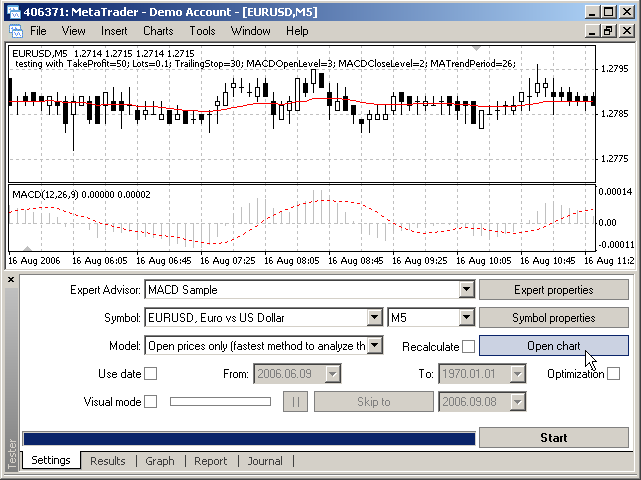The width and height of the screenshot is (641, 480).
Task: Expand the Expert Advisor dropdown
Action: click(466, 289)
